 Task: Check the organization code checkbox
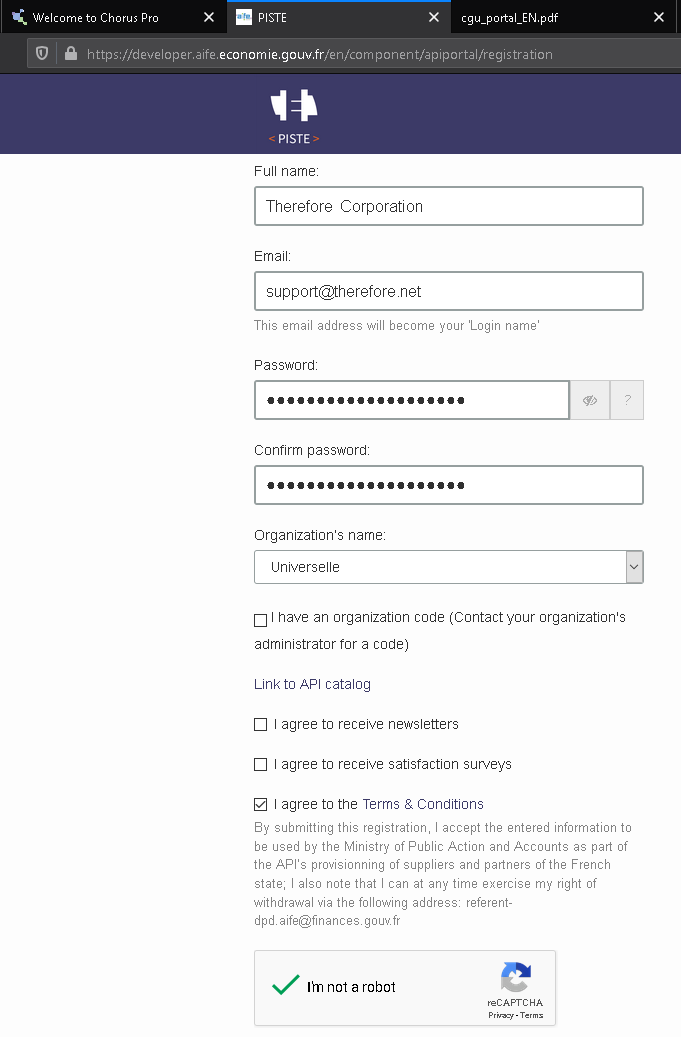click(x=261, y=620)
